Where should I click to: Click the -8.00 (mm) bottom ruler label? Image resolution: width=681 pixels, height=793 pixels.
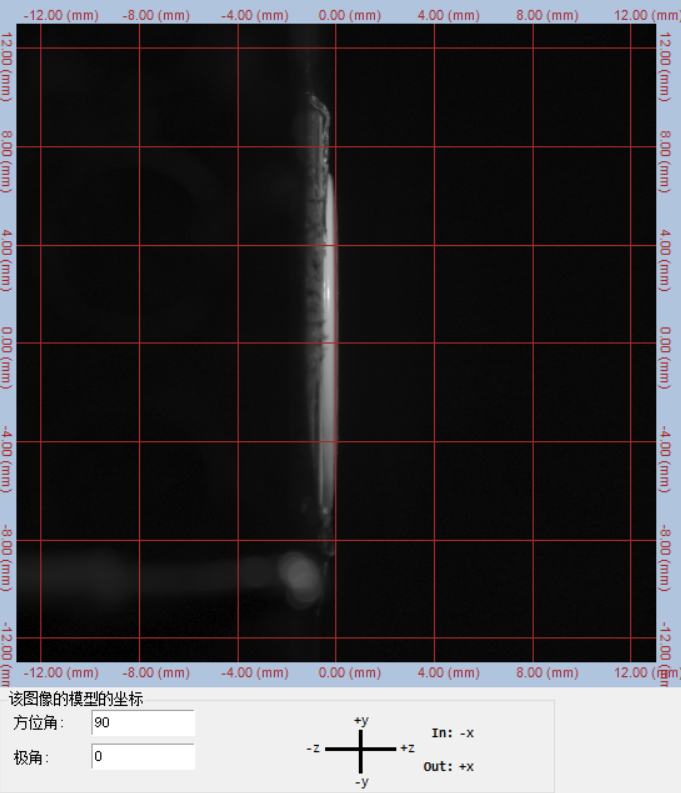154,673
